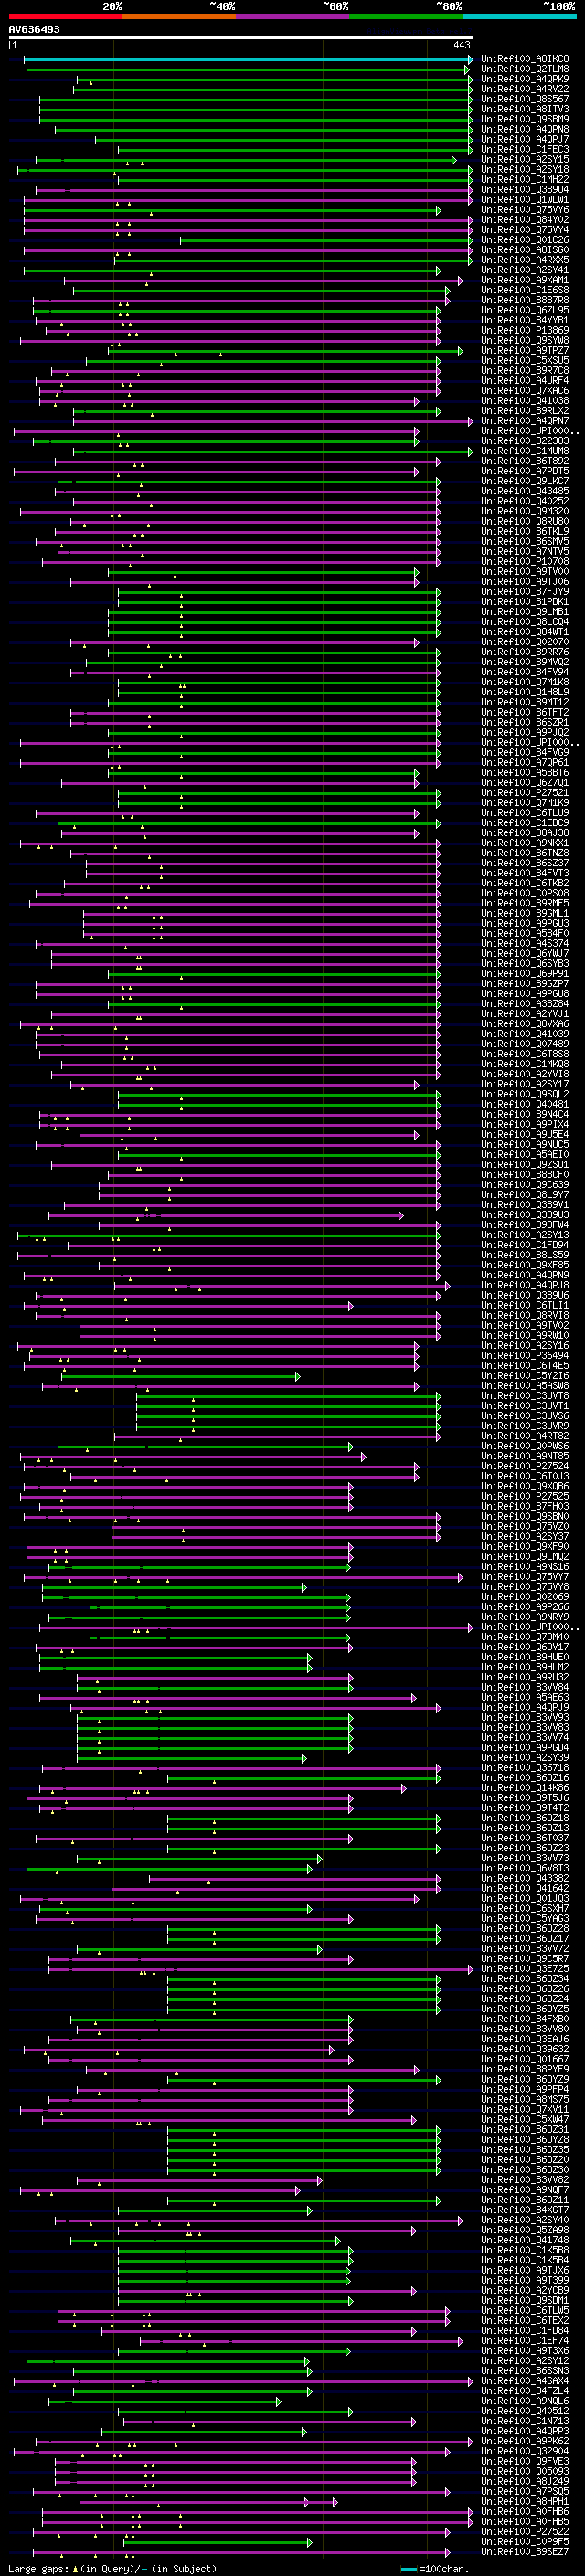Click the query name AV636493

34,29
